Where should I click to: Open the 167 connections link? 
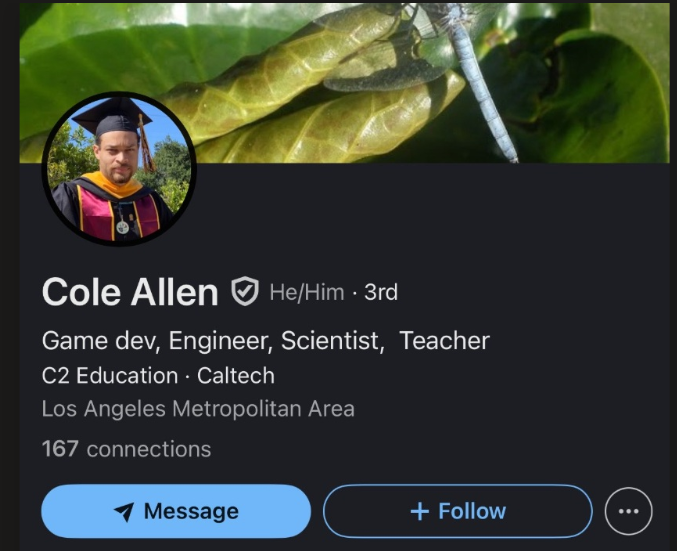[x=126, y=449]
